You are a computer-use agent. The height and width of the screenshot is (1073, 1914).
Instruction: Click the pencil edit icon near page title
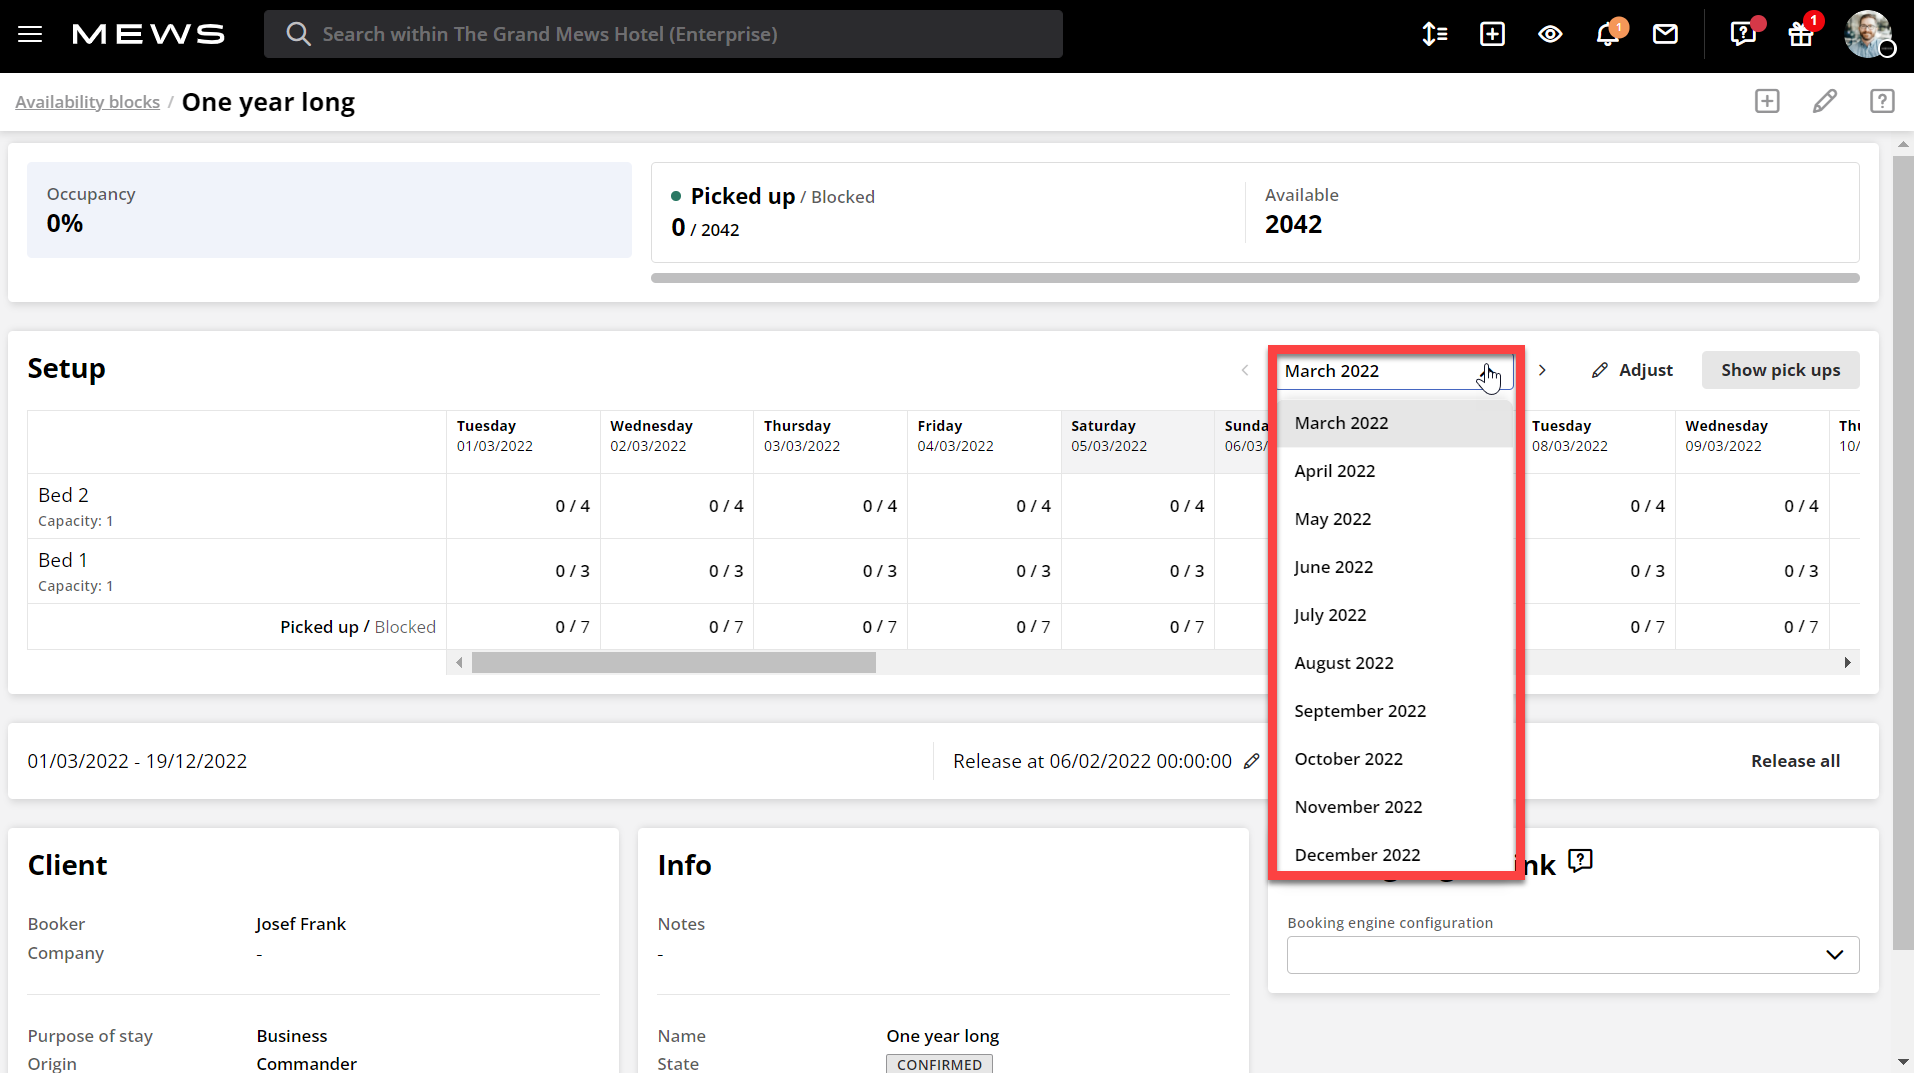tap(1824, 101)
